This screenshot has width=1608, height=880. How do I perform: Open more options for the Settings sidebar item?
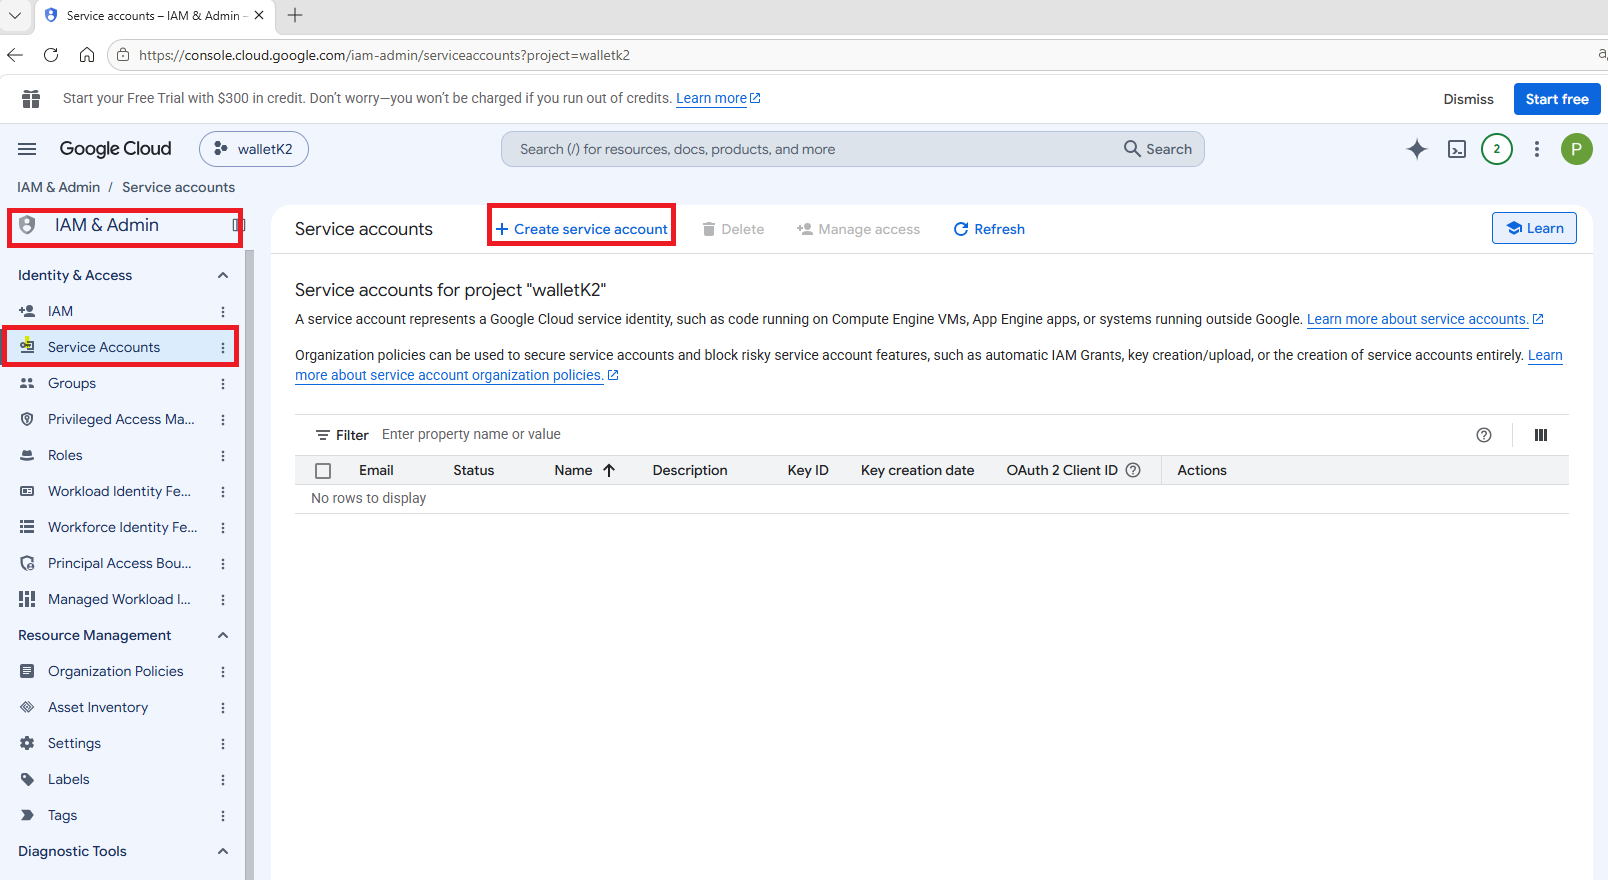[223, 744]
